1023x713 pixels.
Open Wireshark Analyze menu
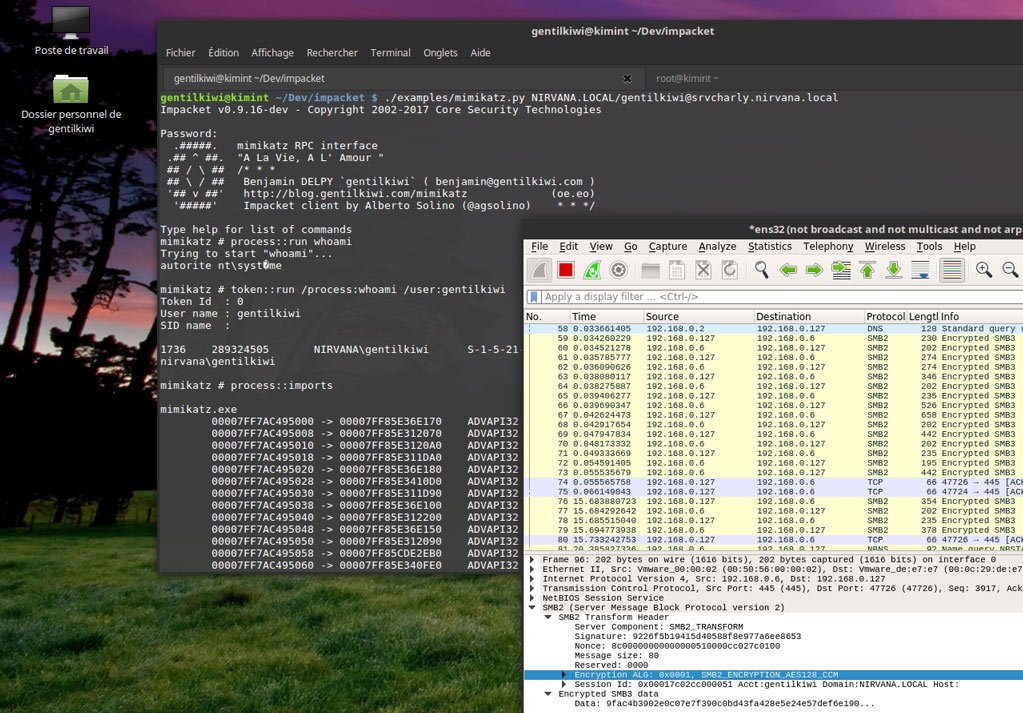[717, 247]
